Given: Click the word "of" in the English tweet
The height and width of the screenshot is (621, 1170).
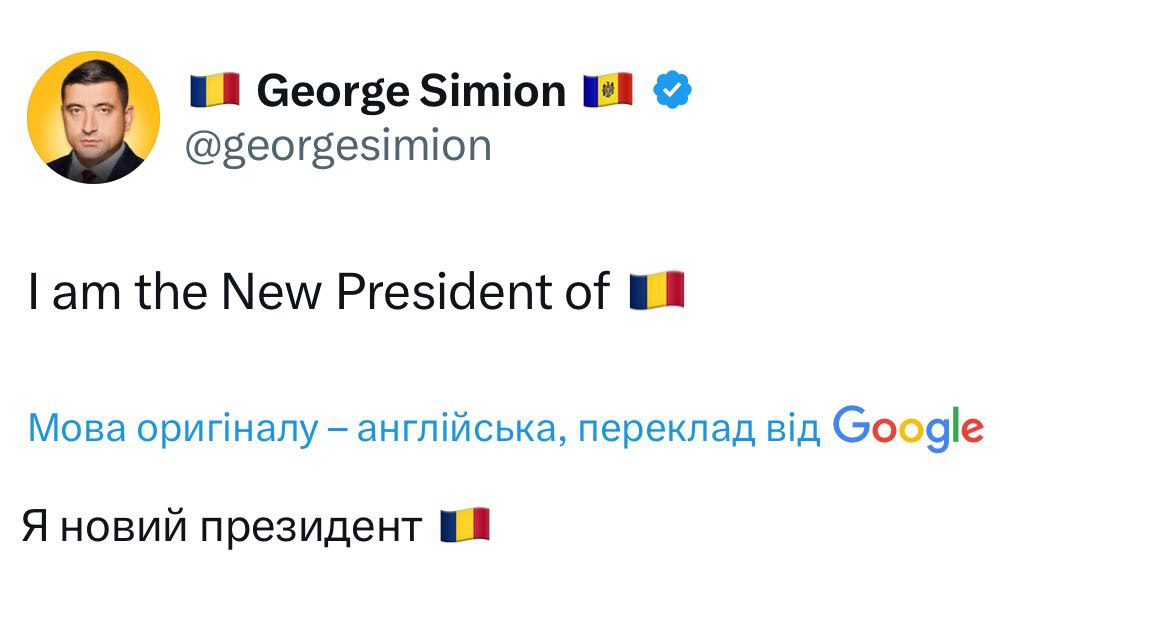Looking at the screenshot, I should [x=585, y=292].
